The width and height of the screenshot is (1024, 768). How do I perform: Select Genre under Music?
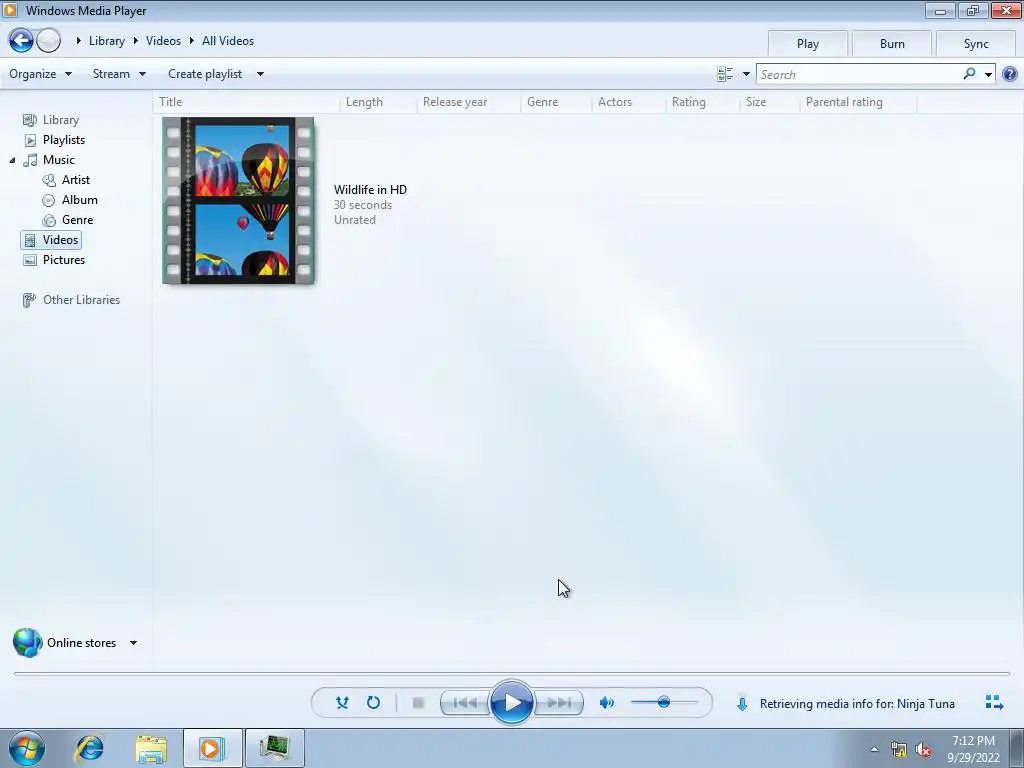tap(77, 220)
